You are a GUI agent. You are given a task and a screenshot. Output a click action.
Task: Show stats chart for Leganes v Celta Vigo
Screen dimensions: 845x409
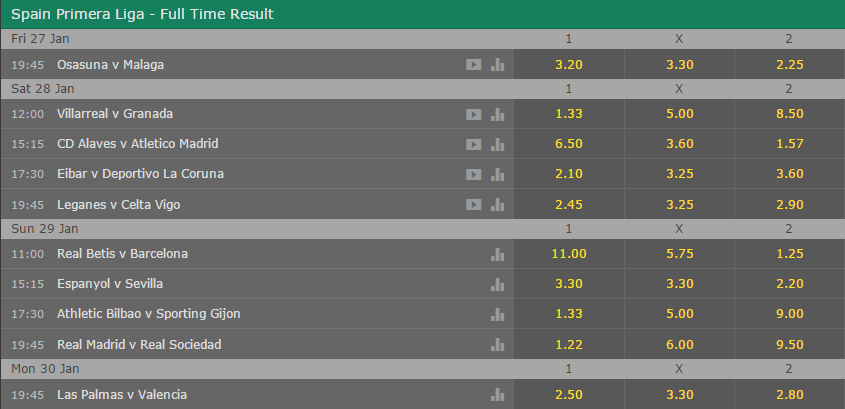click(497, 204)
